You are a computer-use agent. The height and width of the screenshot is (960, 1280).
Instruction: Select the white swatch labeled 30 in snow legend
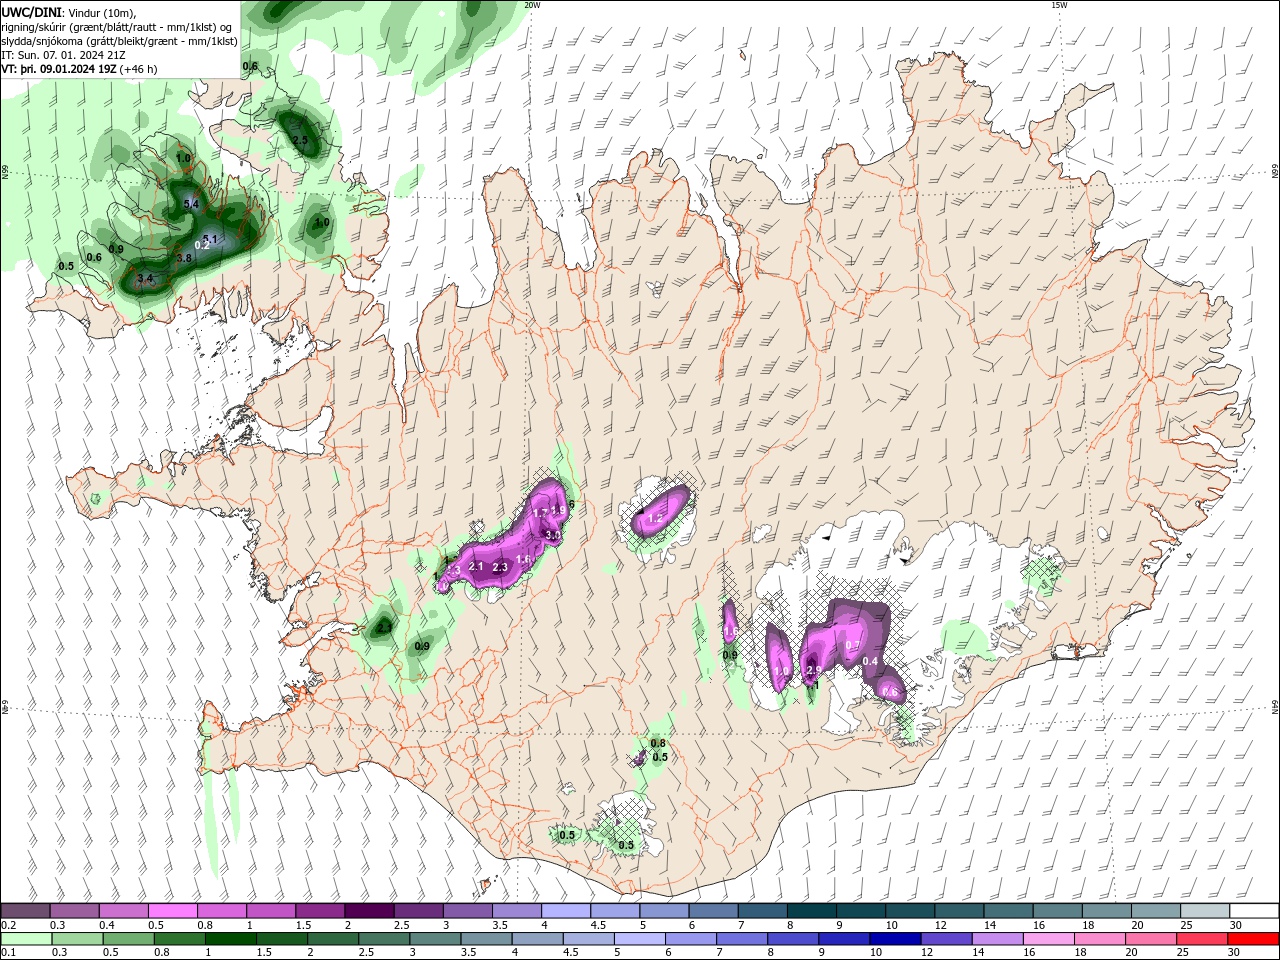pos(1253,911)
